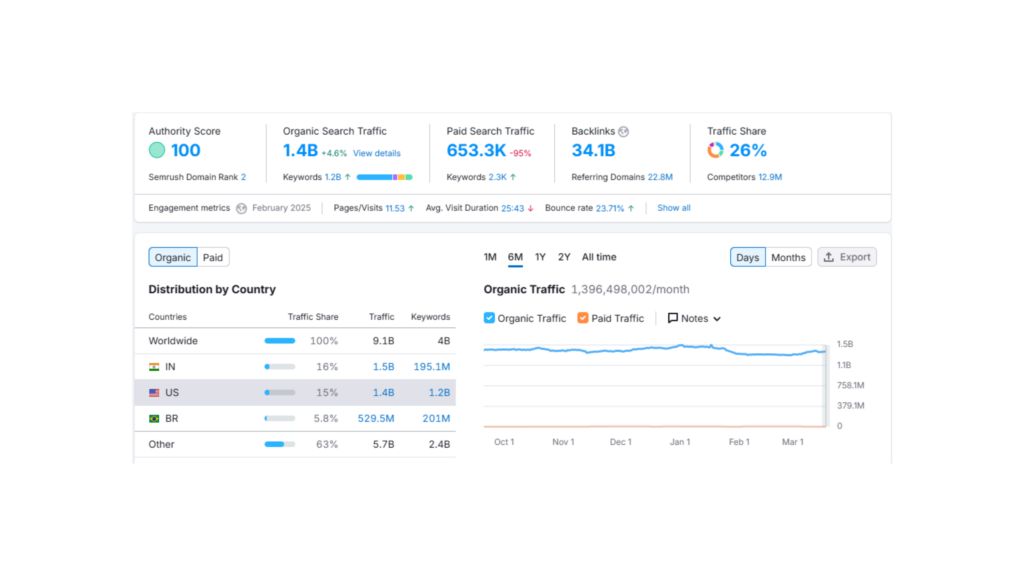Select the 1Y time range tab
The image size is (1024, 576).
[x=540, y=257]
